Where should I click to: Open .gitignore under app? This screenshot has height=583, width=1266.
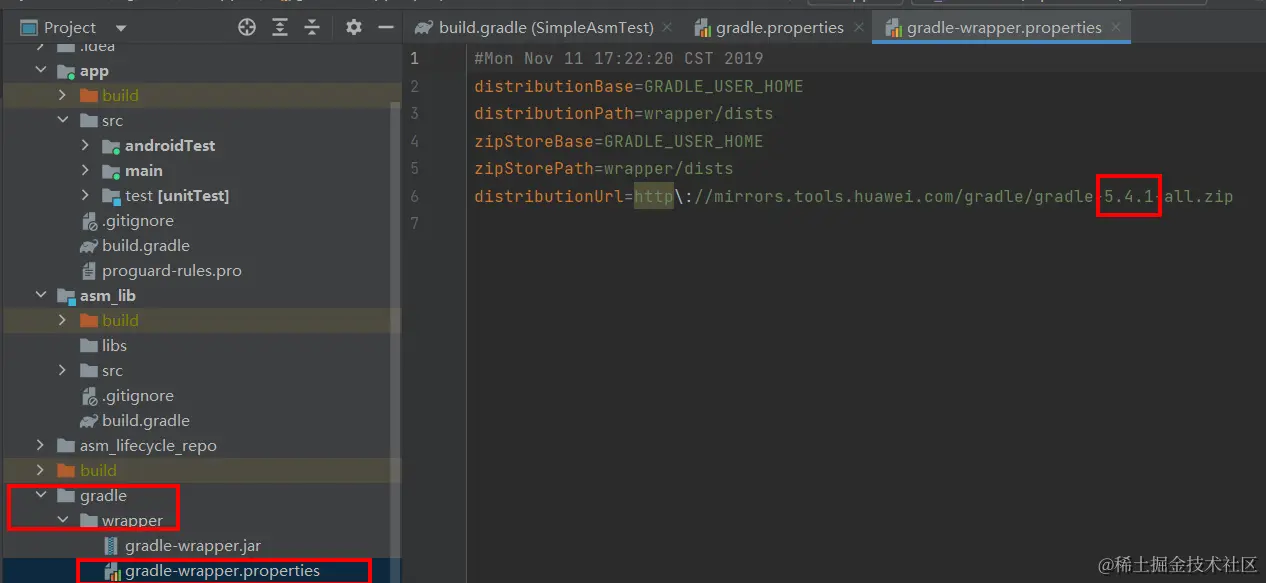pos(138,221)
